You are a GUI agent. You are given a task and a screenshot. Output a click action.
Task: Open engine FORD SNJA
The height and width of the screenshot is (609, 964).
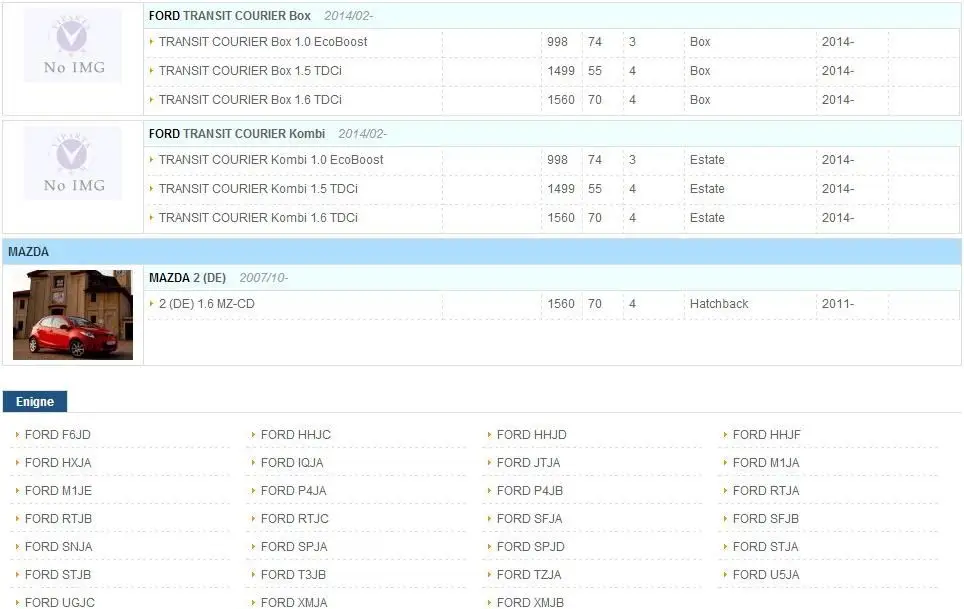58,547
